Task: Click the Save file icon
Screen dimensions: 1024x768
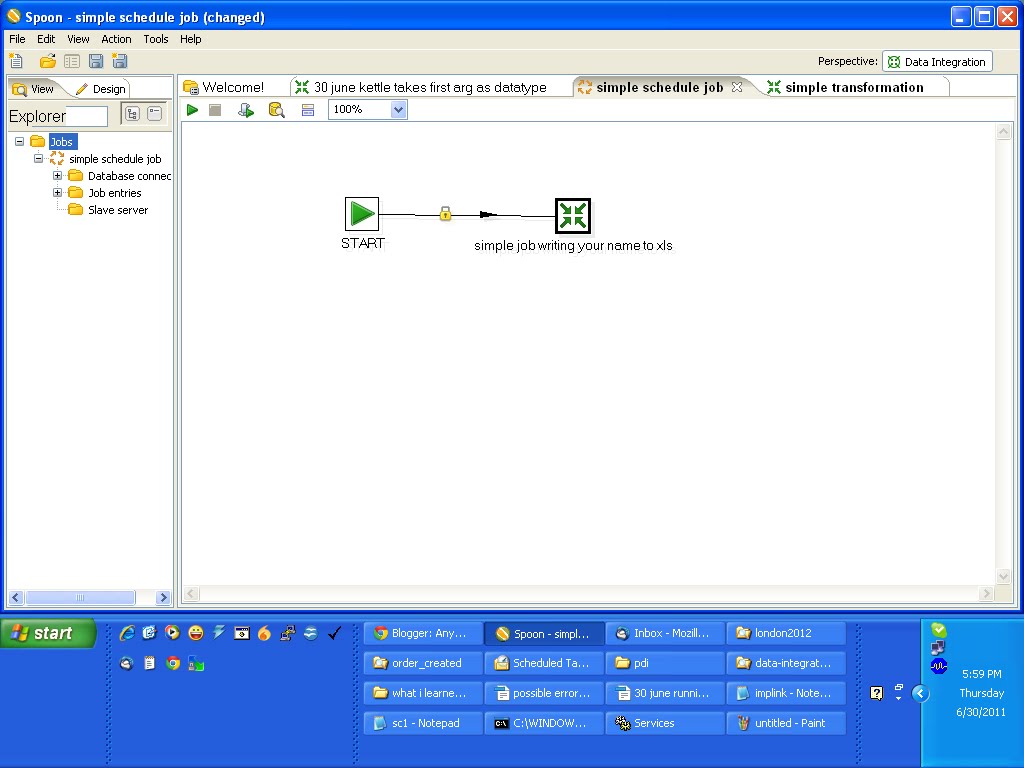Action: pos(95,61)
